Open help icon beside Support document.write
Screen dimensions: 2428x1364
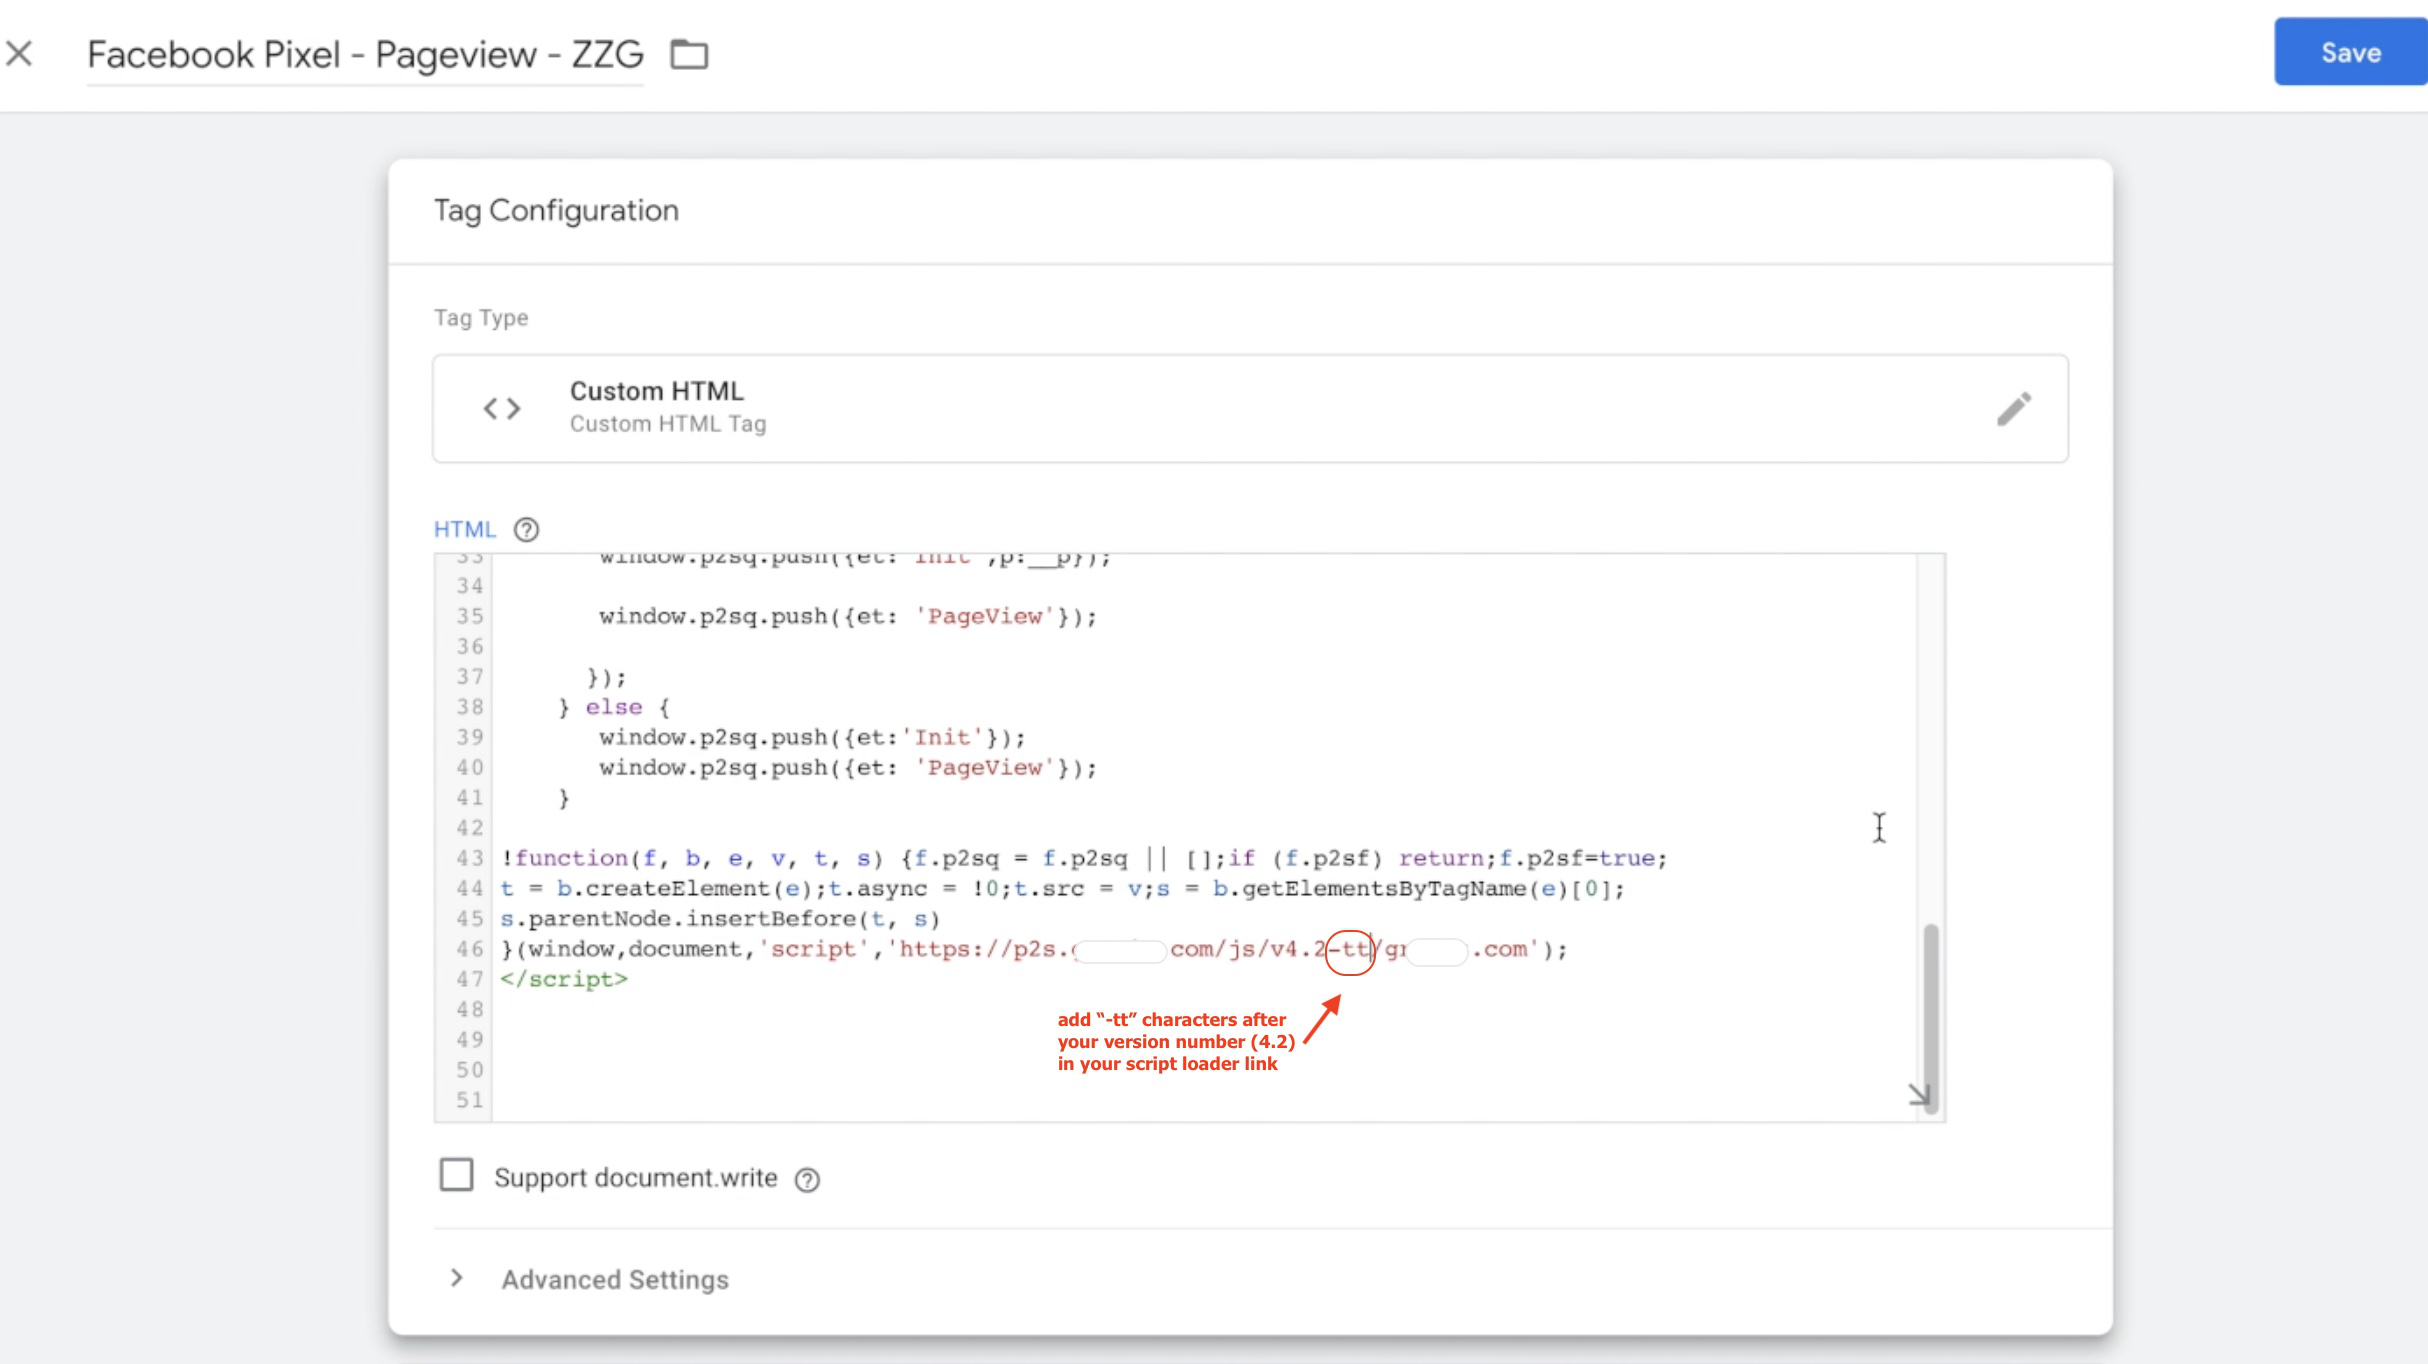point(807,1180)
